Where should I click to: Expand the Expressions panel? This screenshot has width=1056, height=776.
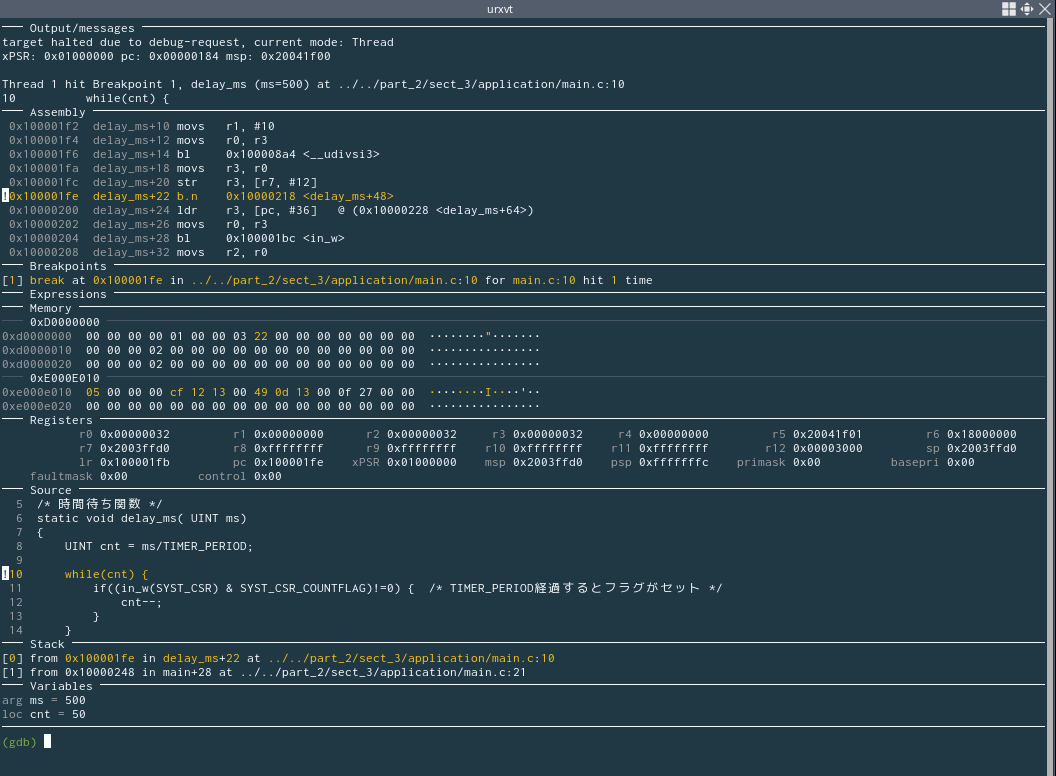(65, 294)
